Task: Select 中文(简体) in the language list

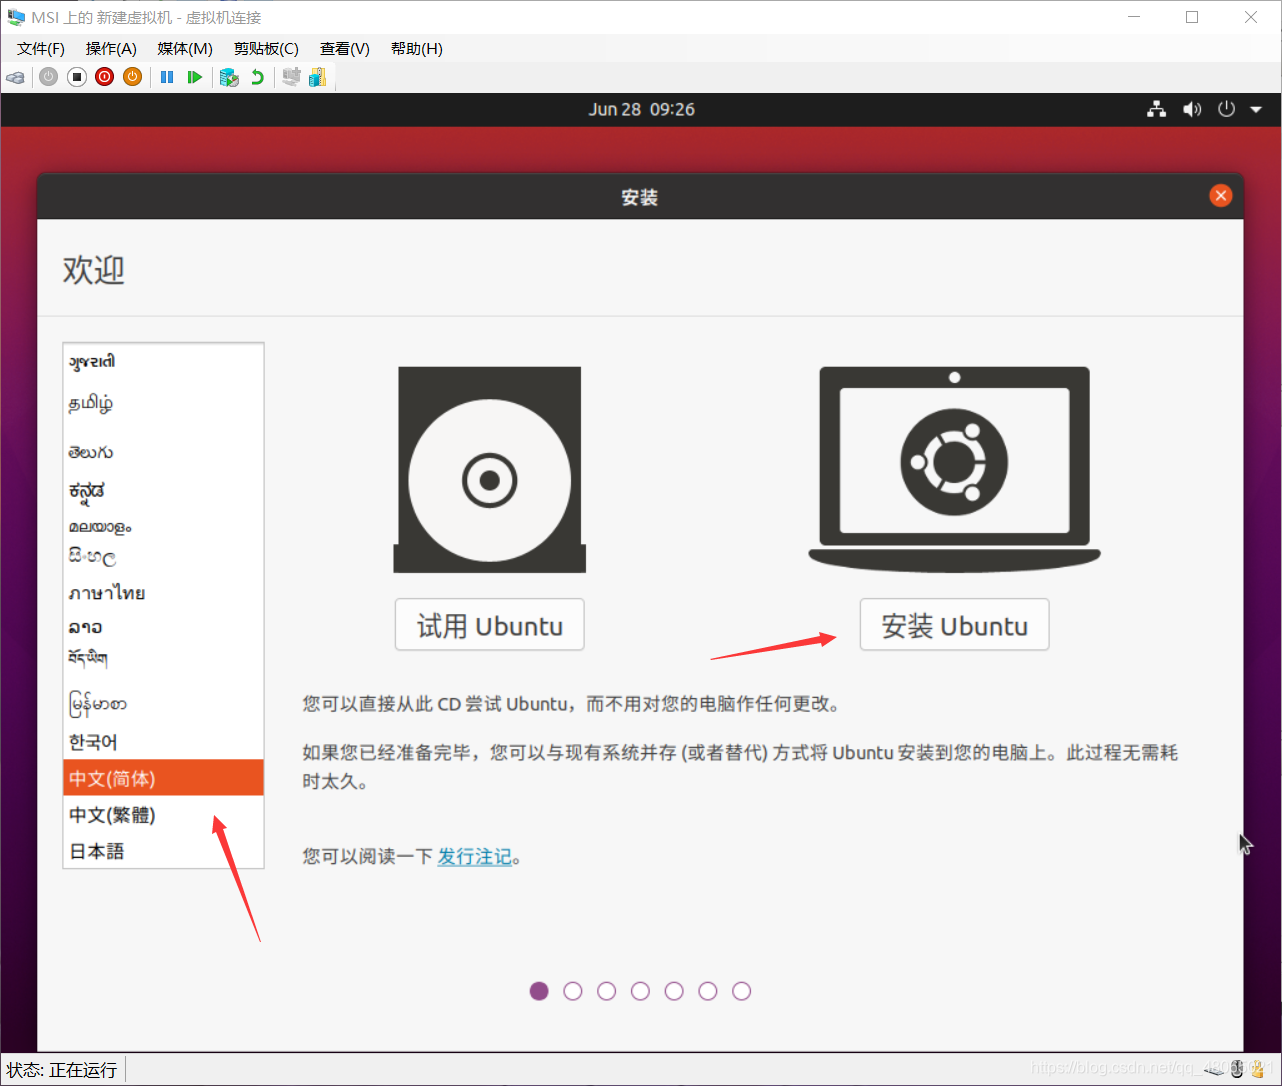Action: [x=163, y=778]
